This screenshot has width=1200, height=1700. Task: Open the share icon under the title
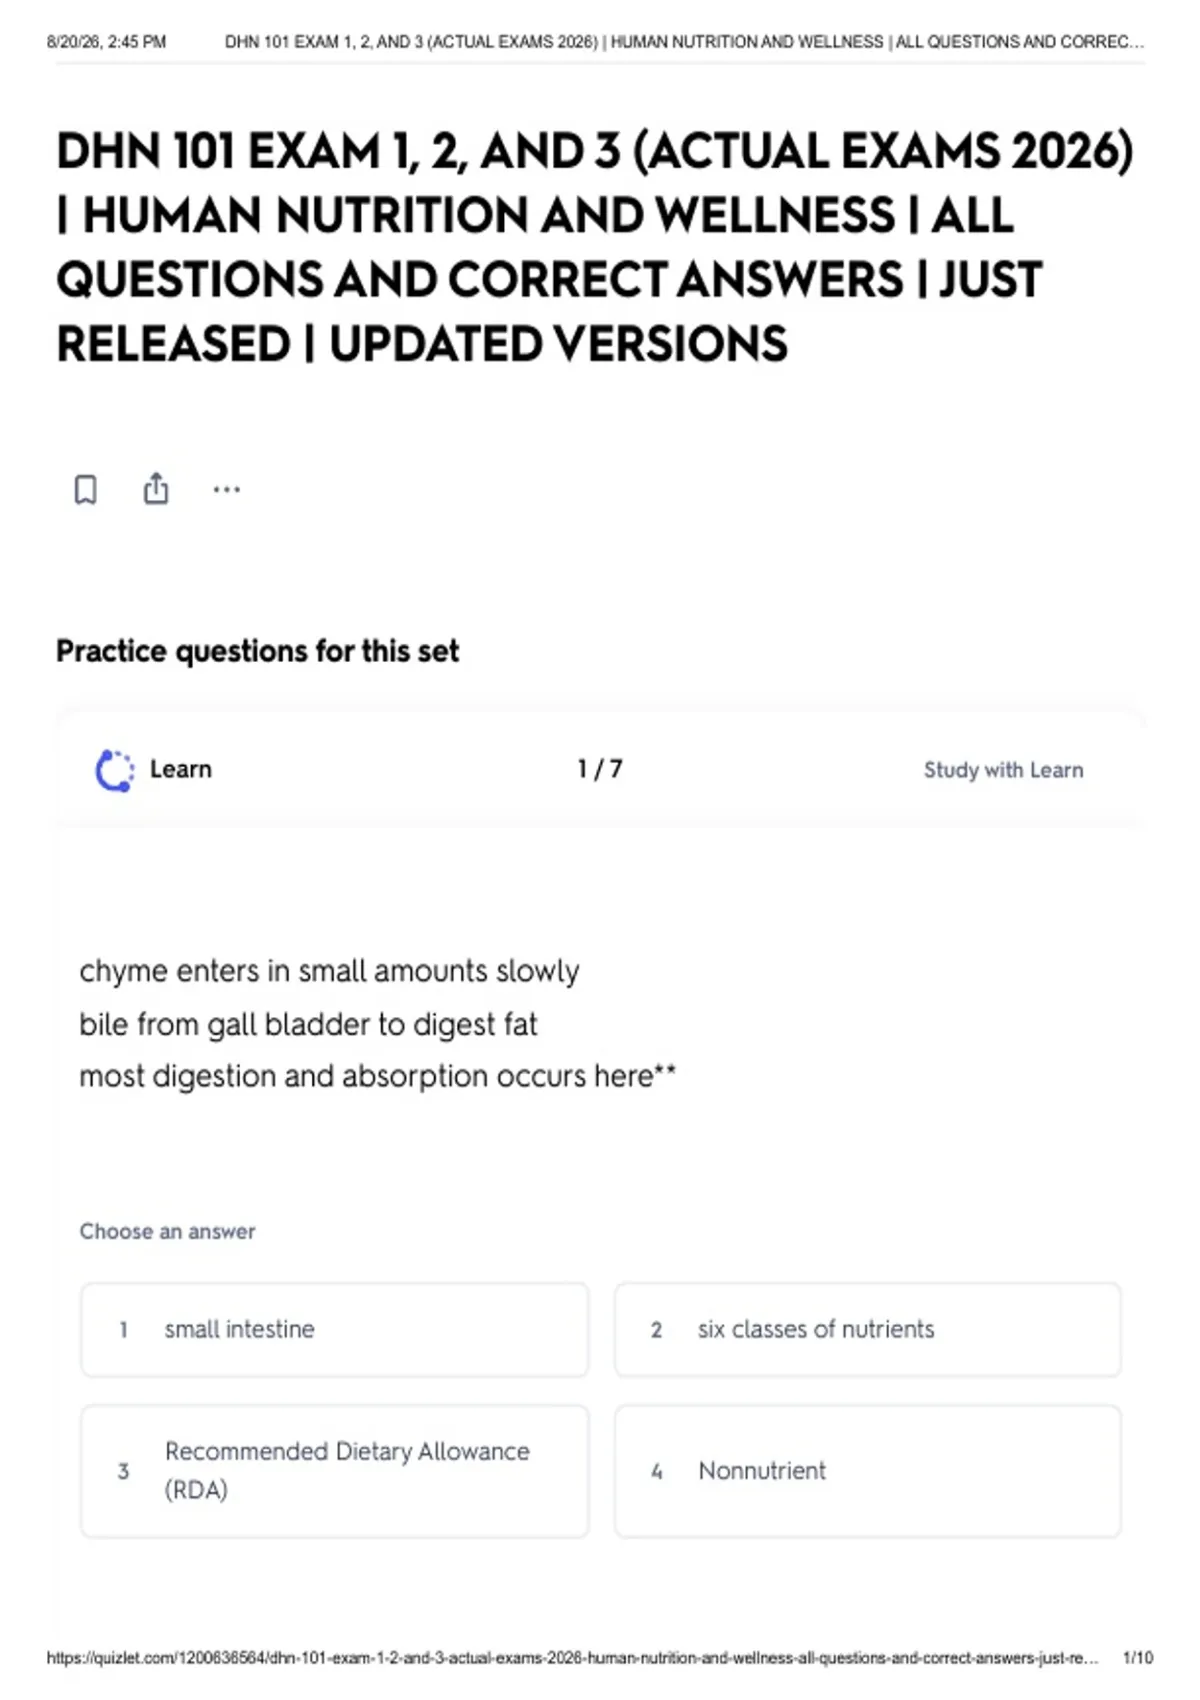[156, 488]
